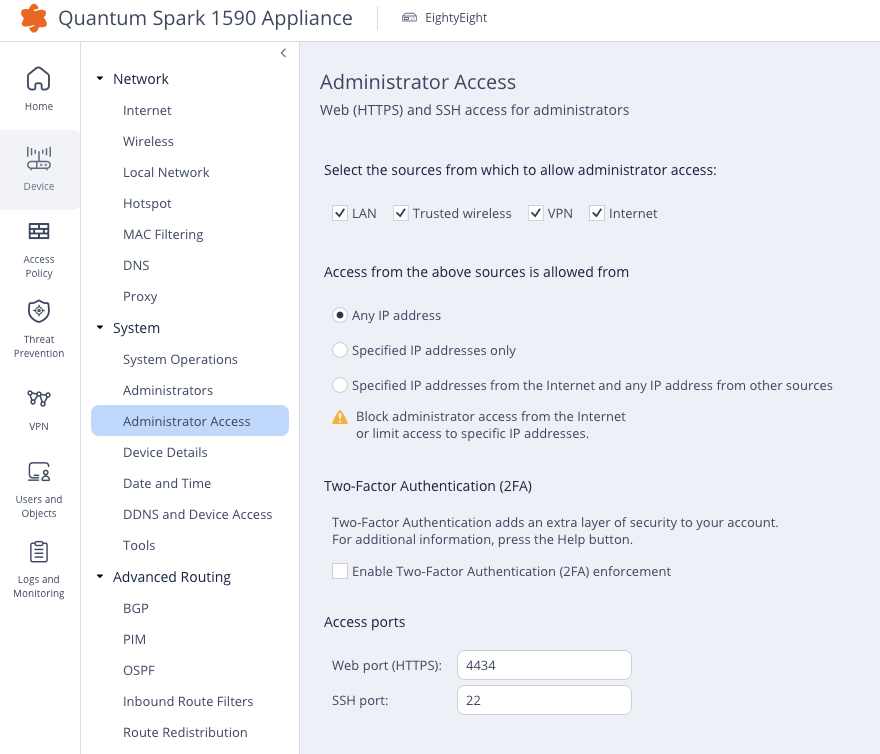Collapse the navigation side panel chevron
The image size is (880, 754).
[x=283, y=53]
